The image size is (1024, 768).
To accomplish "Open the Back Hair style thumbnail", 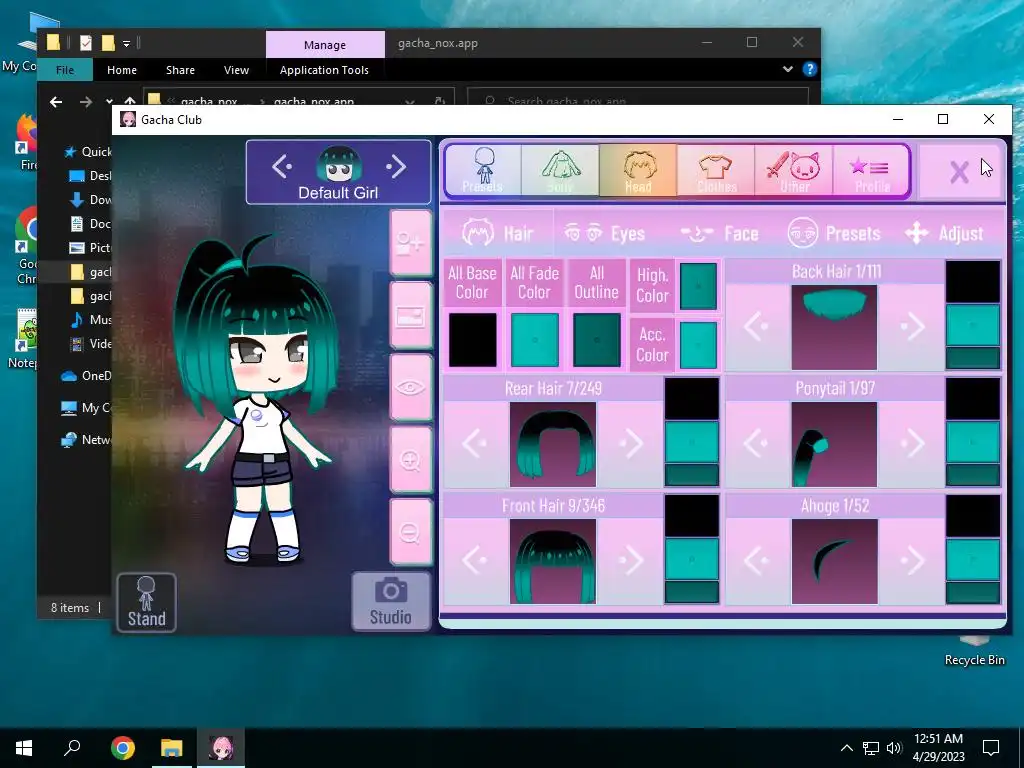I will 835,327.
